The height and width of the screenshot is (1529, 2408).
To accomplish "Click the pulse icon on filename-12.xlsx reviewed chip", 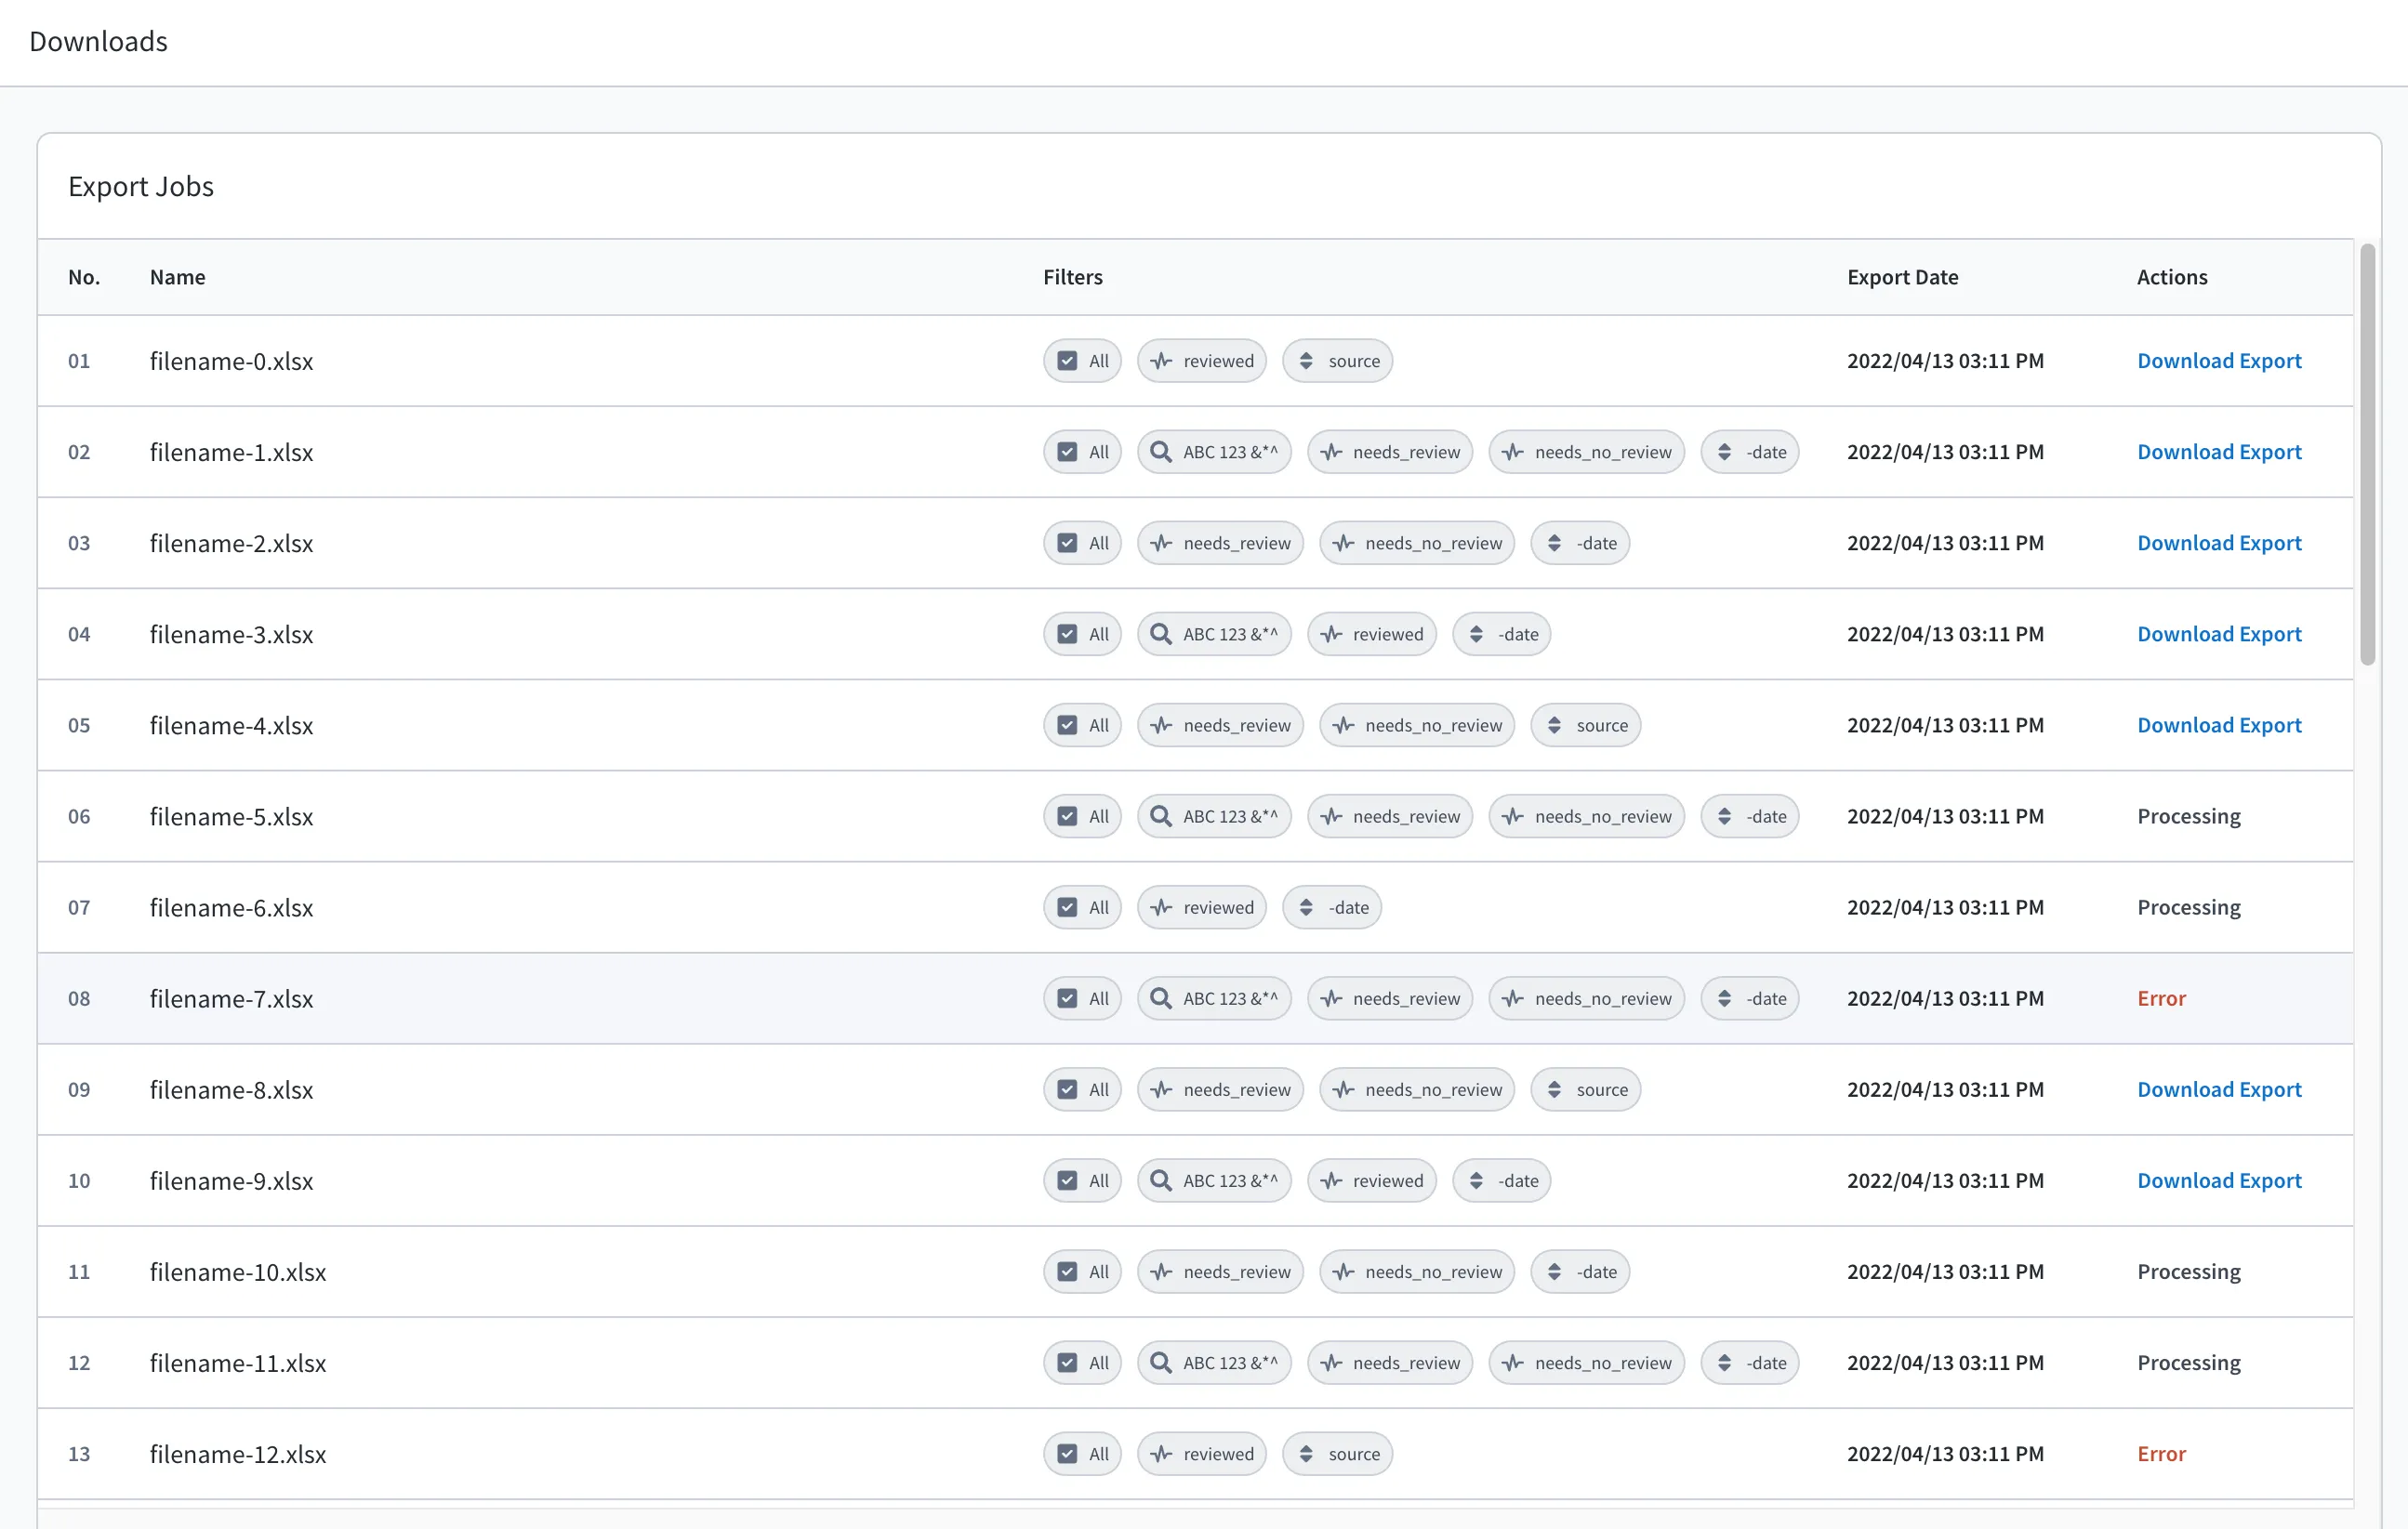I will click(1160, 1453).
